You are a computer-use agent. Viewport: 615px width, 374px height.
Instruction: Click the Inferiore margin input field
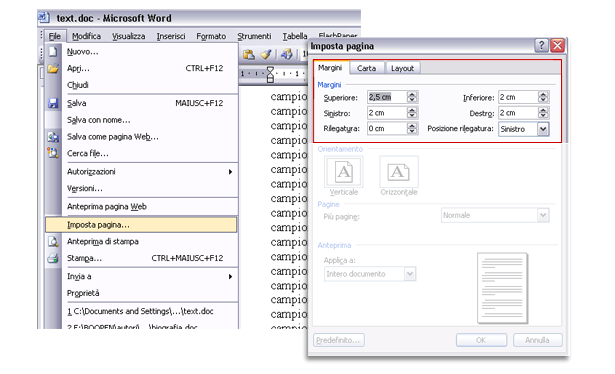coord(518,97)
